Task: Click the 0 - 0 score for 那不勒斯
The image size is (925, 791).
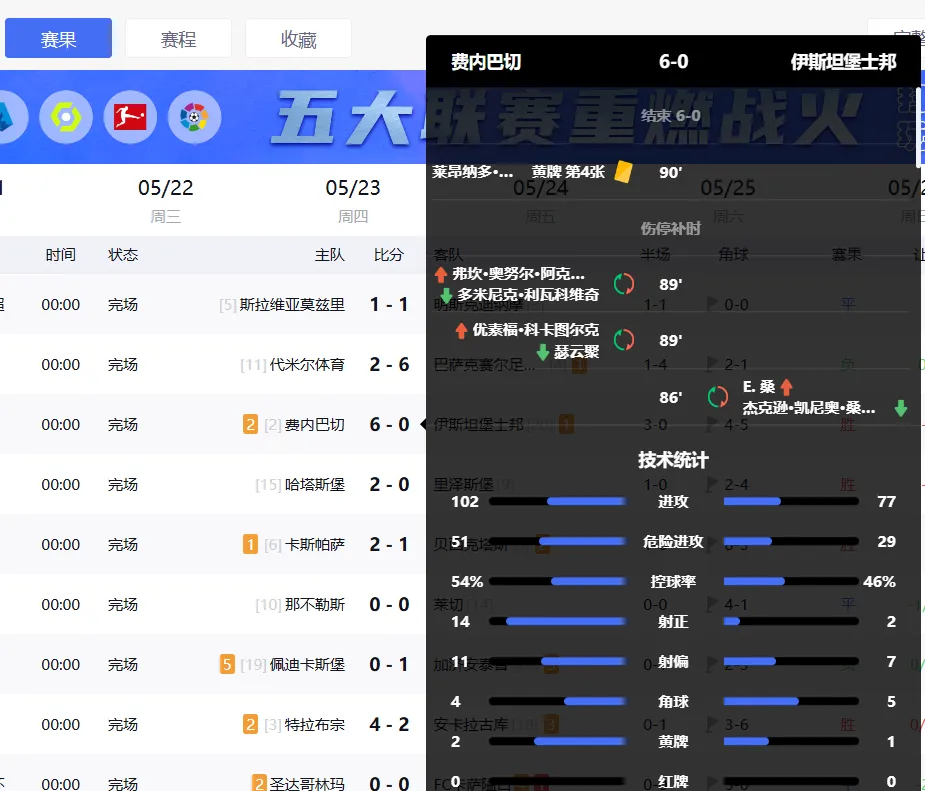Action: [x=389, y=605]
